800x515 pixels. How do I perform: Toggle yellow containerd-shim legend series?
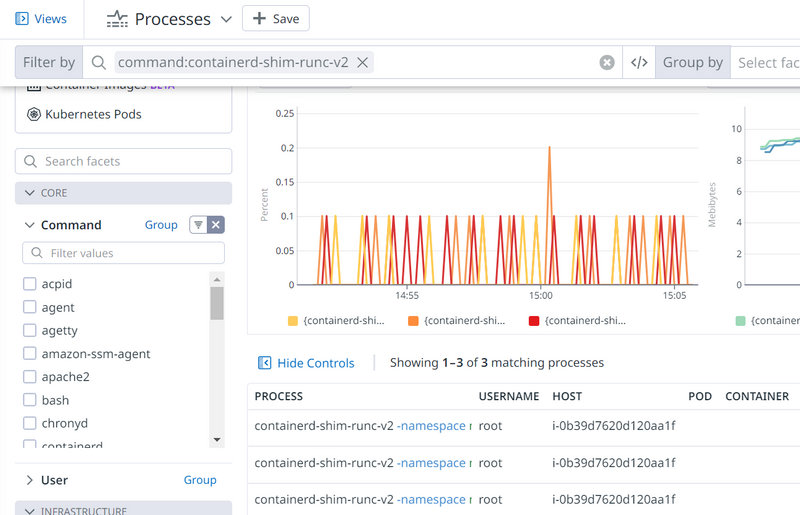click(336, 321)
